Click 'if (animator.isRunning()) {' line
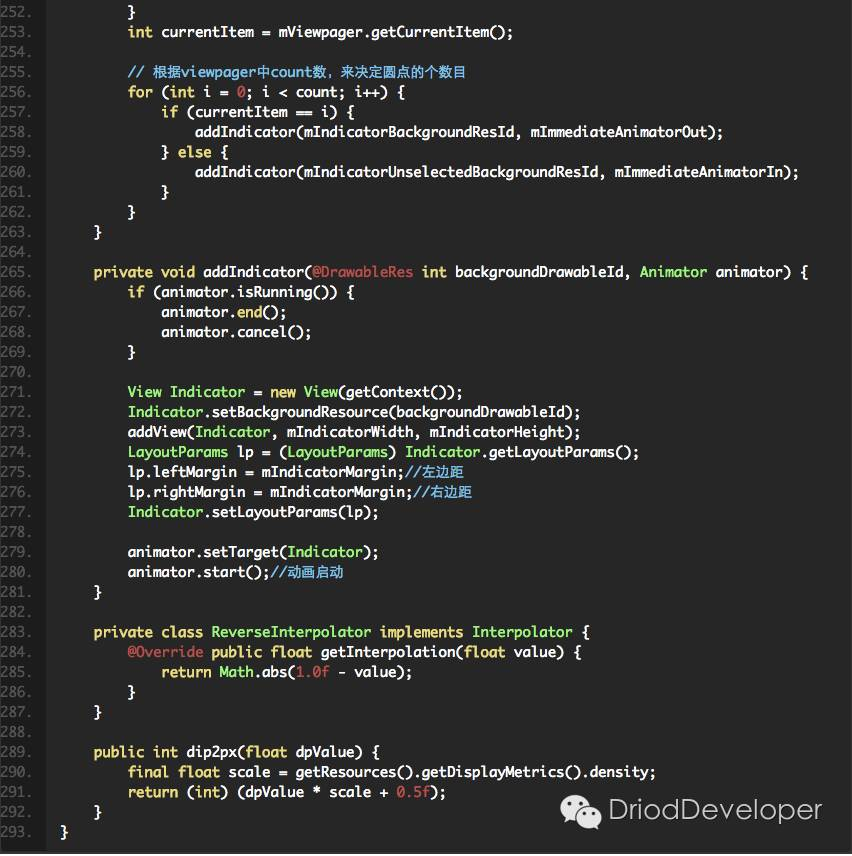 click(241, 292)
